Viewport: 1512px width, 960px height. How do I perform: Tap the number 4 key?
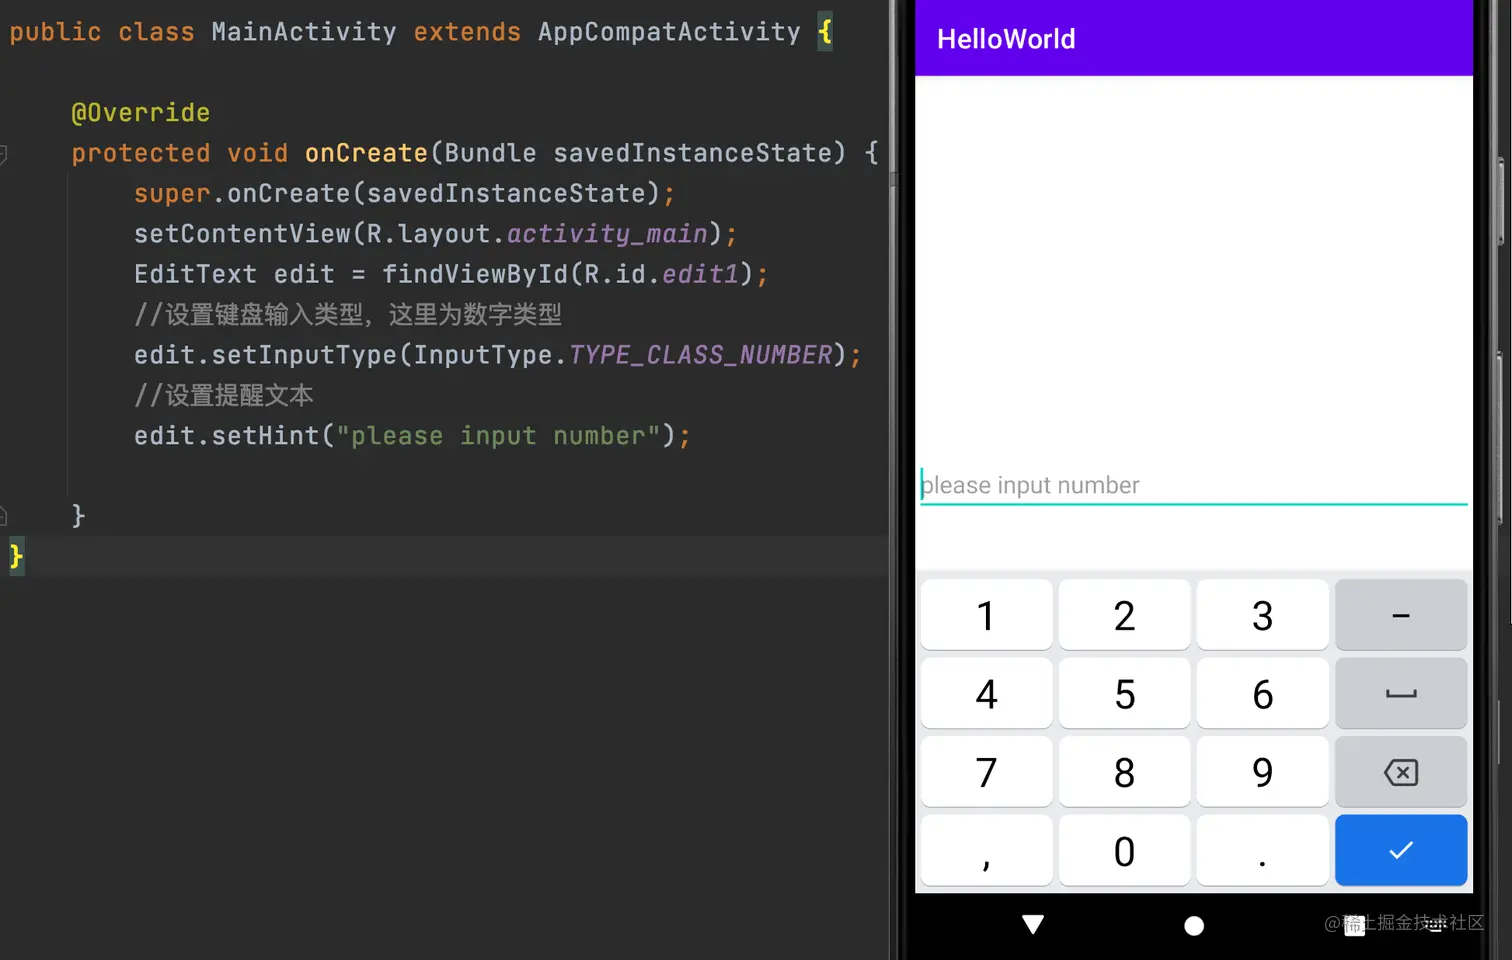pos(986,693)
